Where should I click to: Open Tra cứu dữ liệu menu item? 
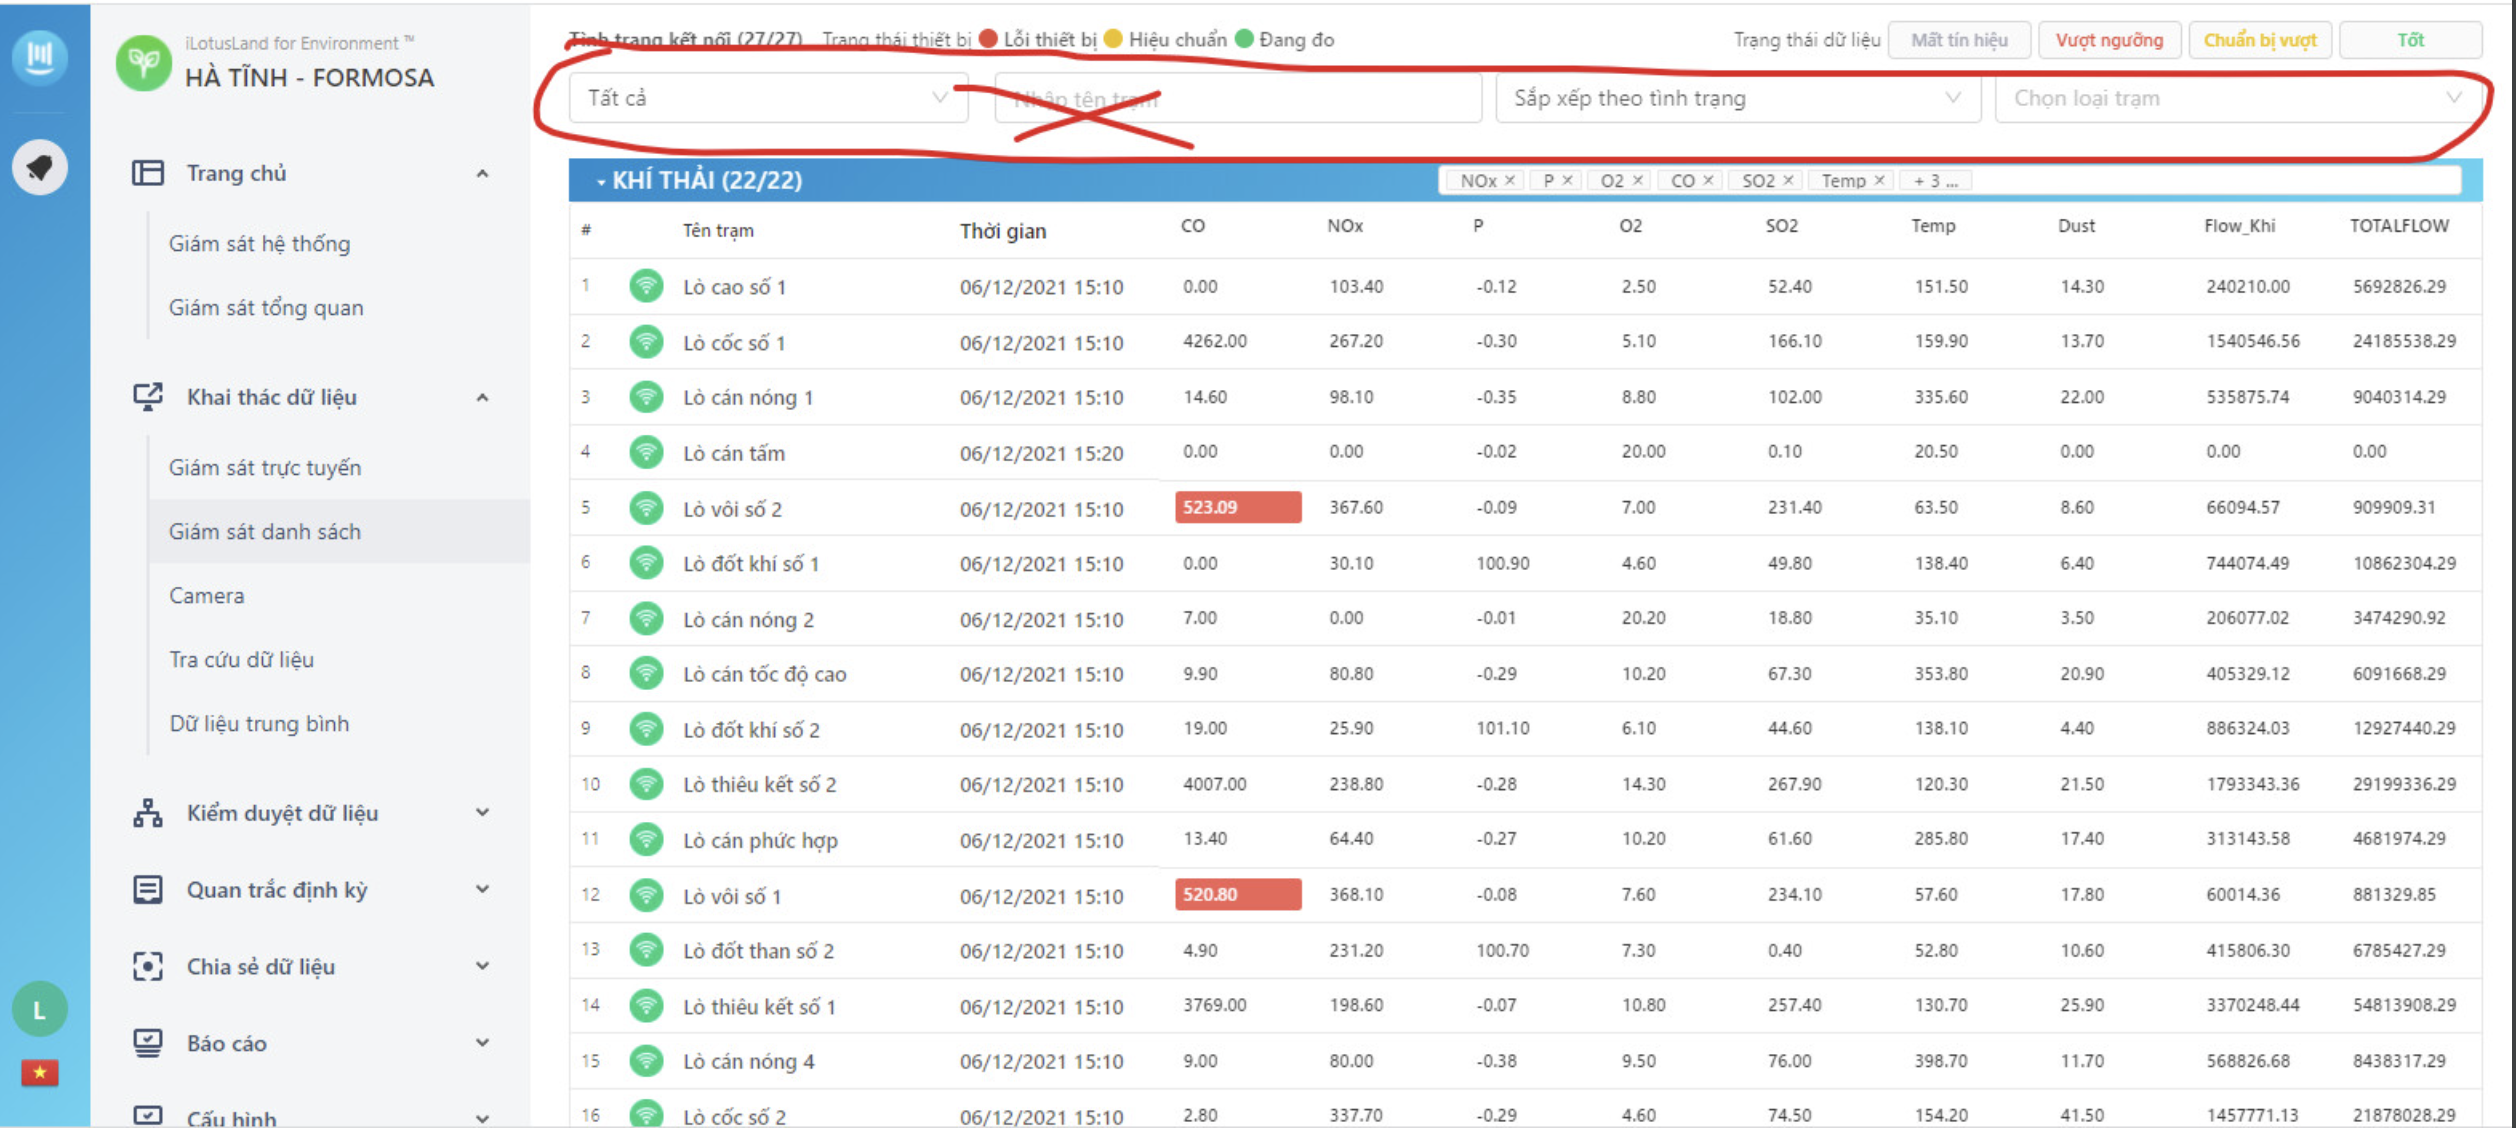(242, 660)
